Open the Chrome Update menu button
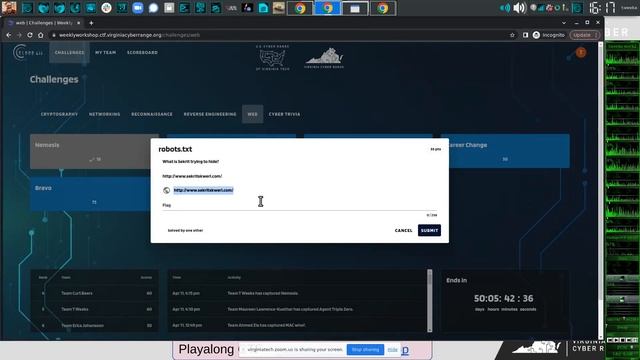Viewport: 640px width, 360px height. tap(584, 35)
